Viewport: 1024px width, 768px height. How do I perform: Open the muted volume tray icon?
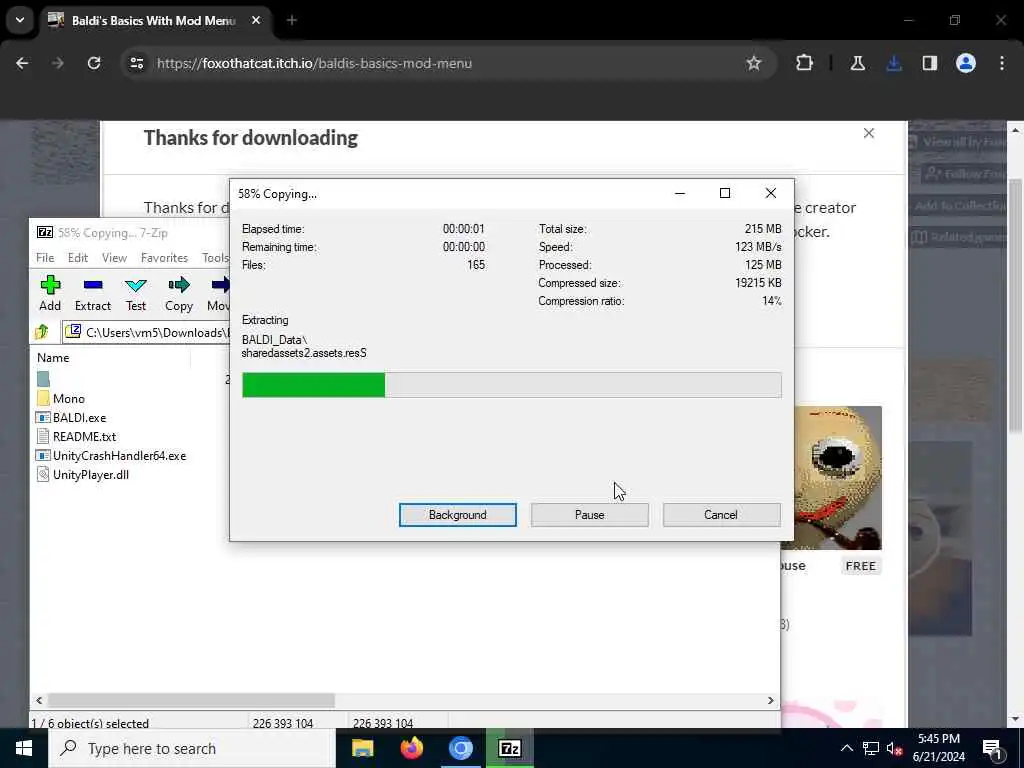895,748
